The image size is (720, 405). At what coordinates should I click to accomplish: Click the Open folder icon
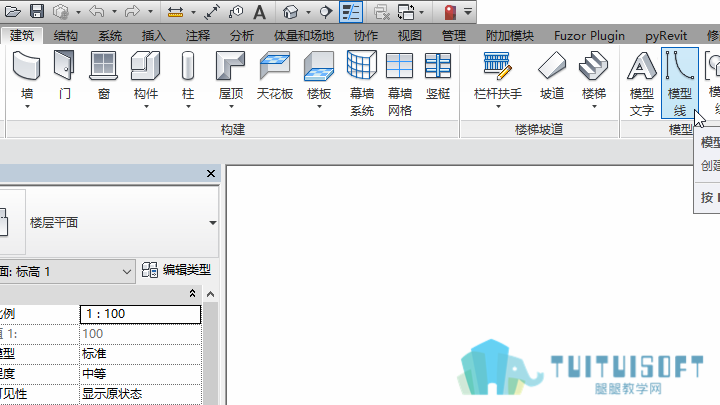[x=12, y=11]
